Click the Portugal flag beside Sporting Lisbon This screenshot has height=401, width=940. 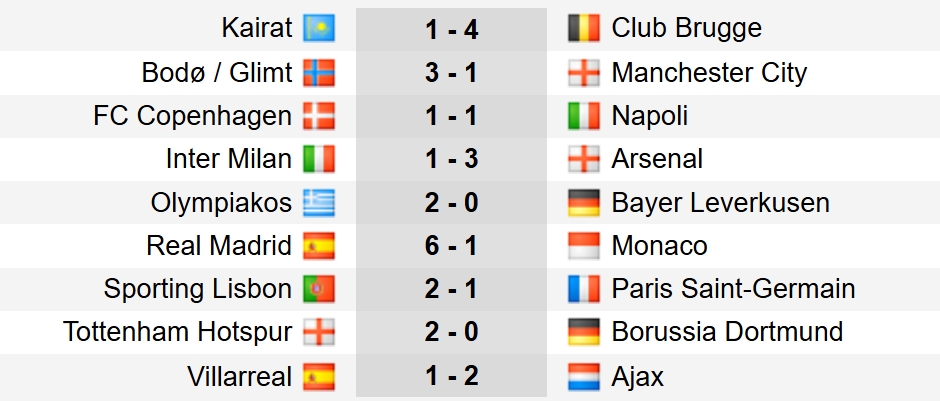pos(319,290)
